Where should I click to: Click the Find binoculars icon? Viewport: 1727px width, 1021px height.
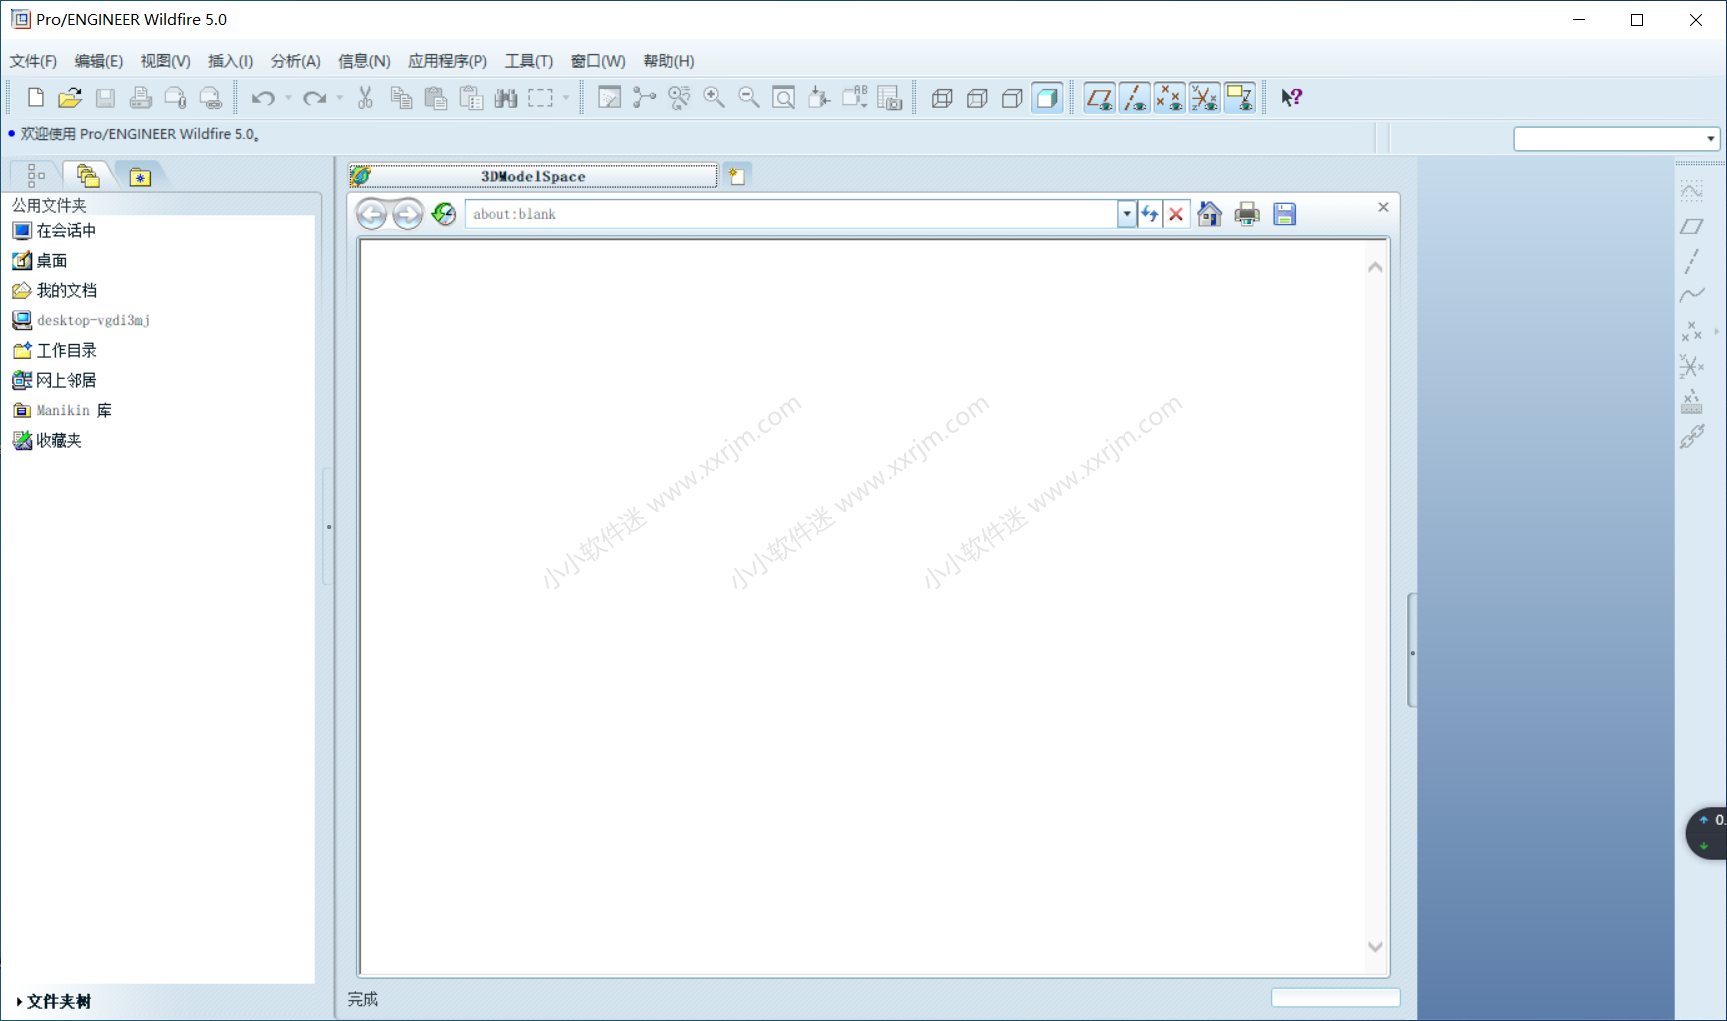tap(506, 97)
